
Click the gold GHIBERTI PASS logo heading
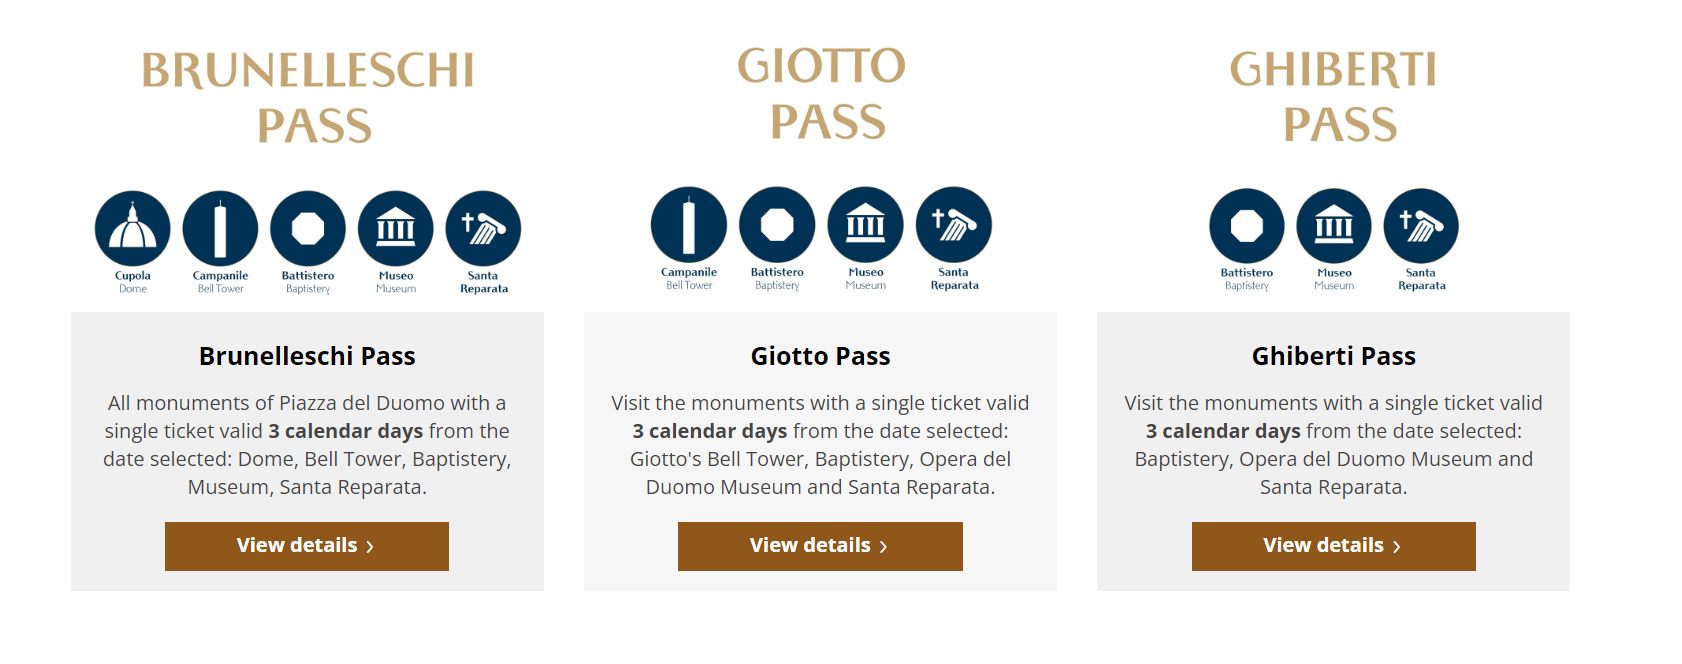pyautogui.click(x=1334, y=97)
